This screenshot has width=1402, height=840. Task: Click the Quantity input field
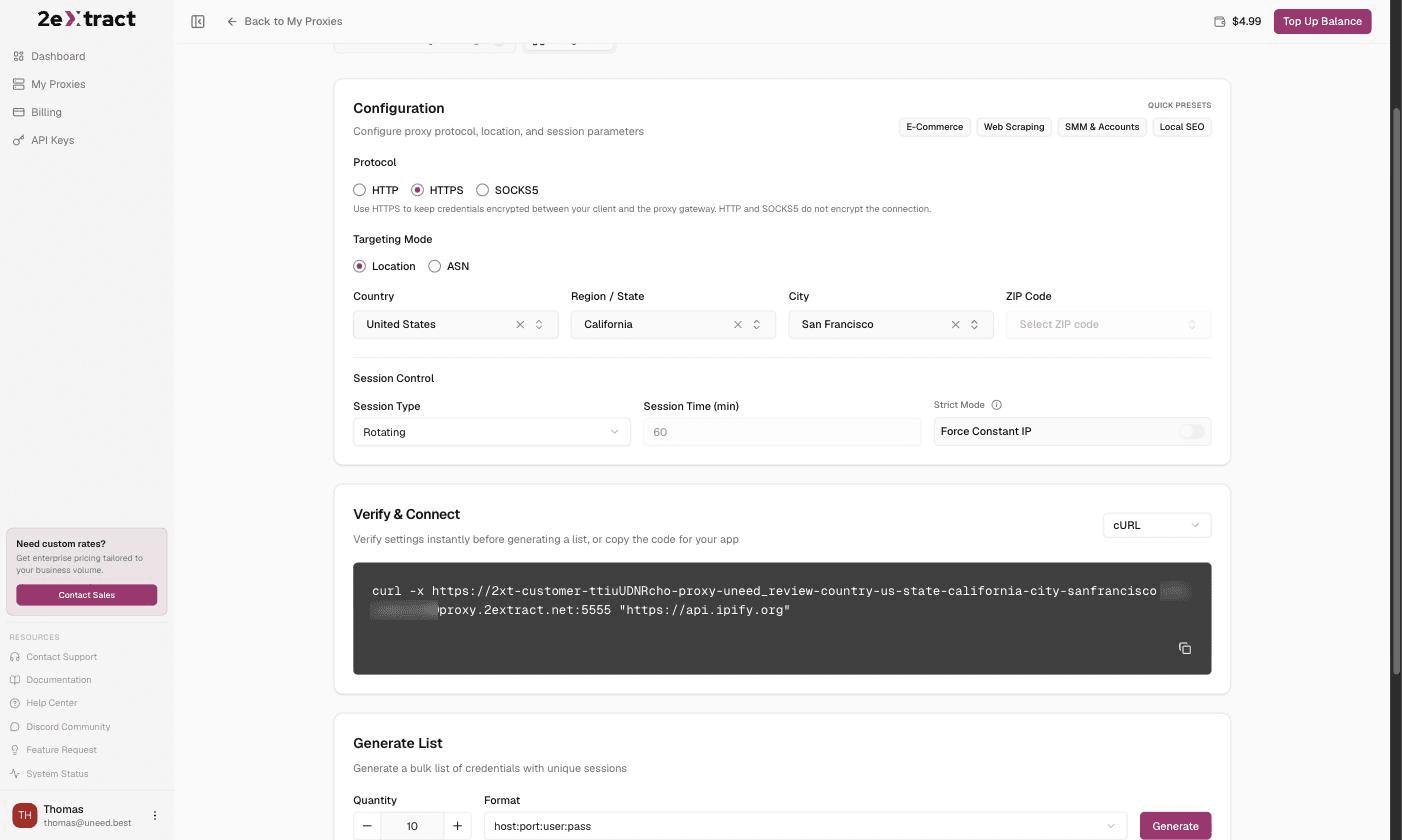tap(412, 826)
